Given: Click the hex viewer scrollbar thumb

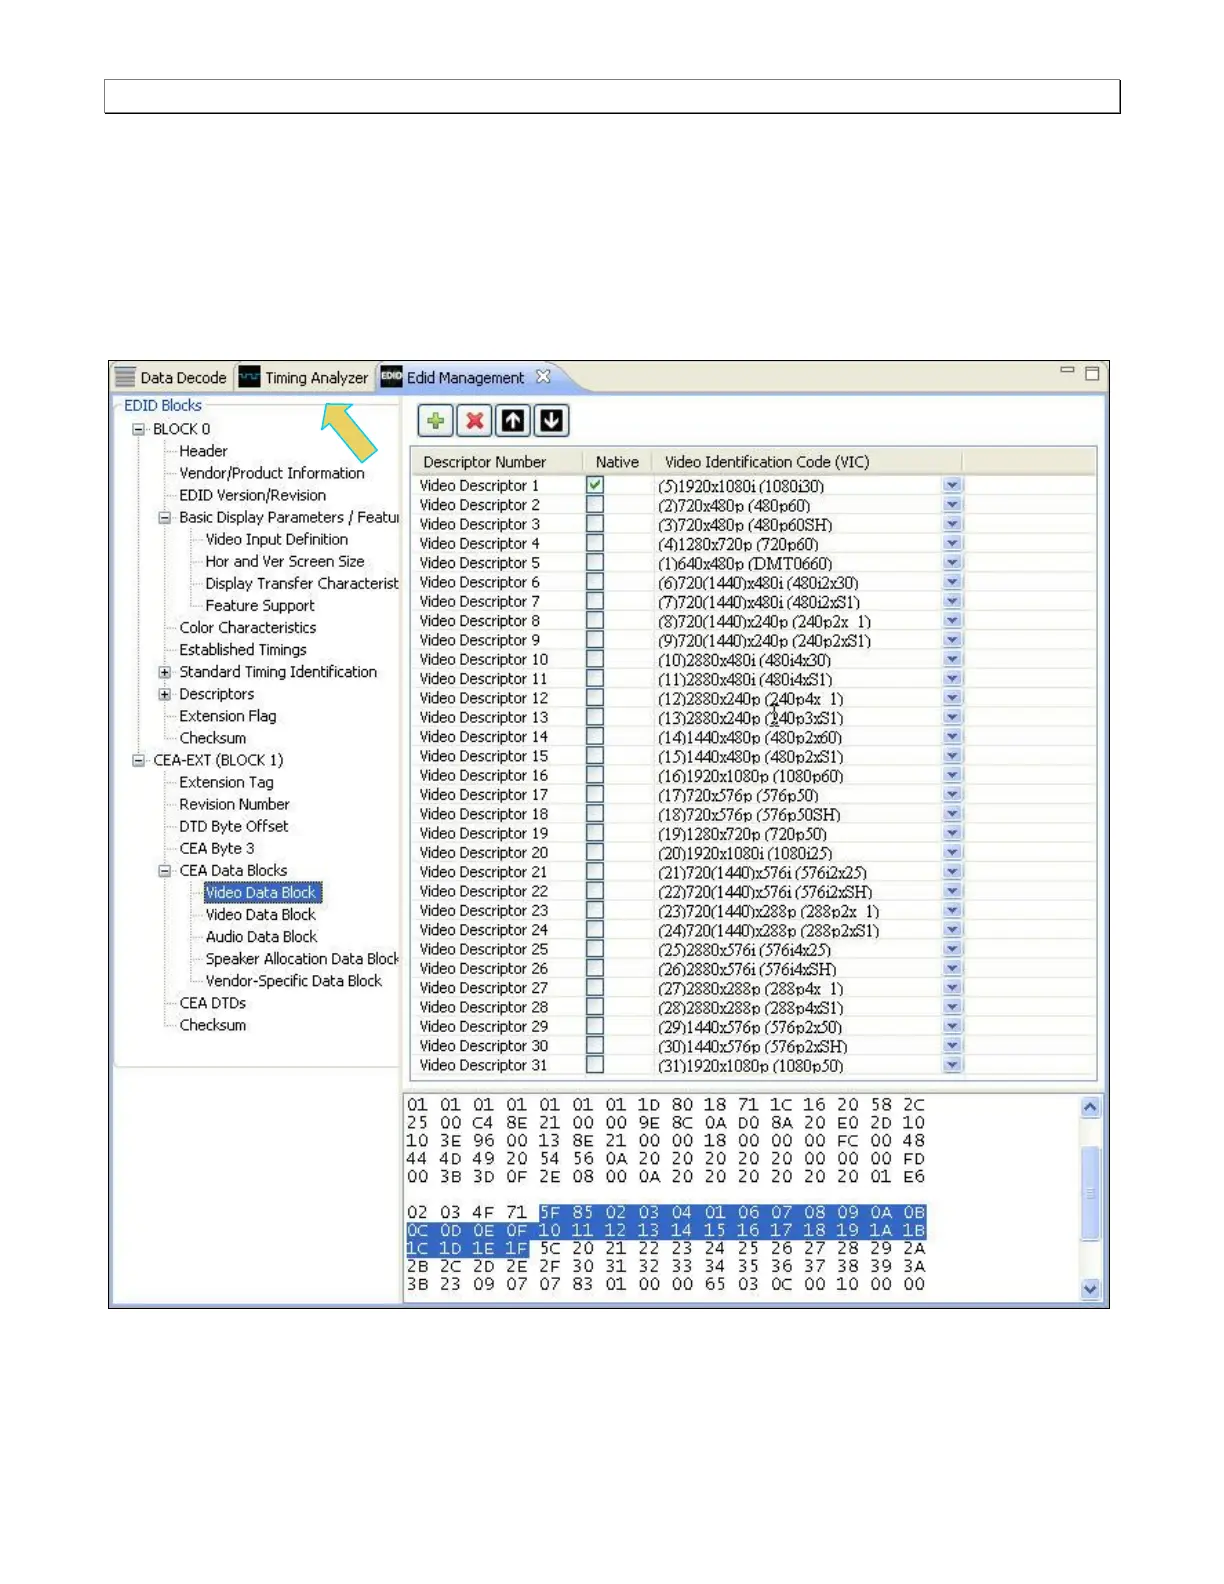Looking at the screenshot, I should coord(1090,1193).
